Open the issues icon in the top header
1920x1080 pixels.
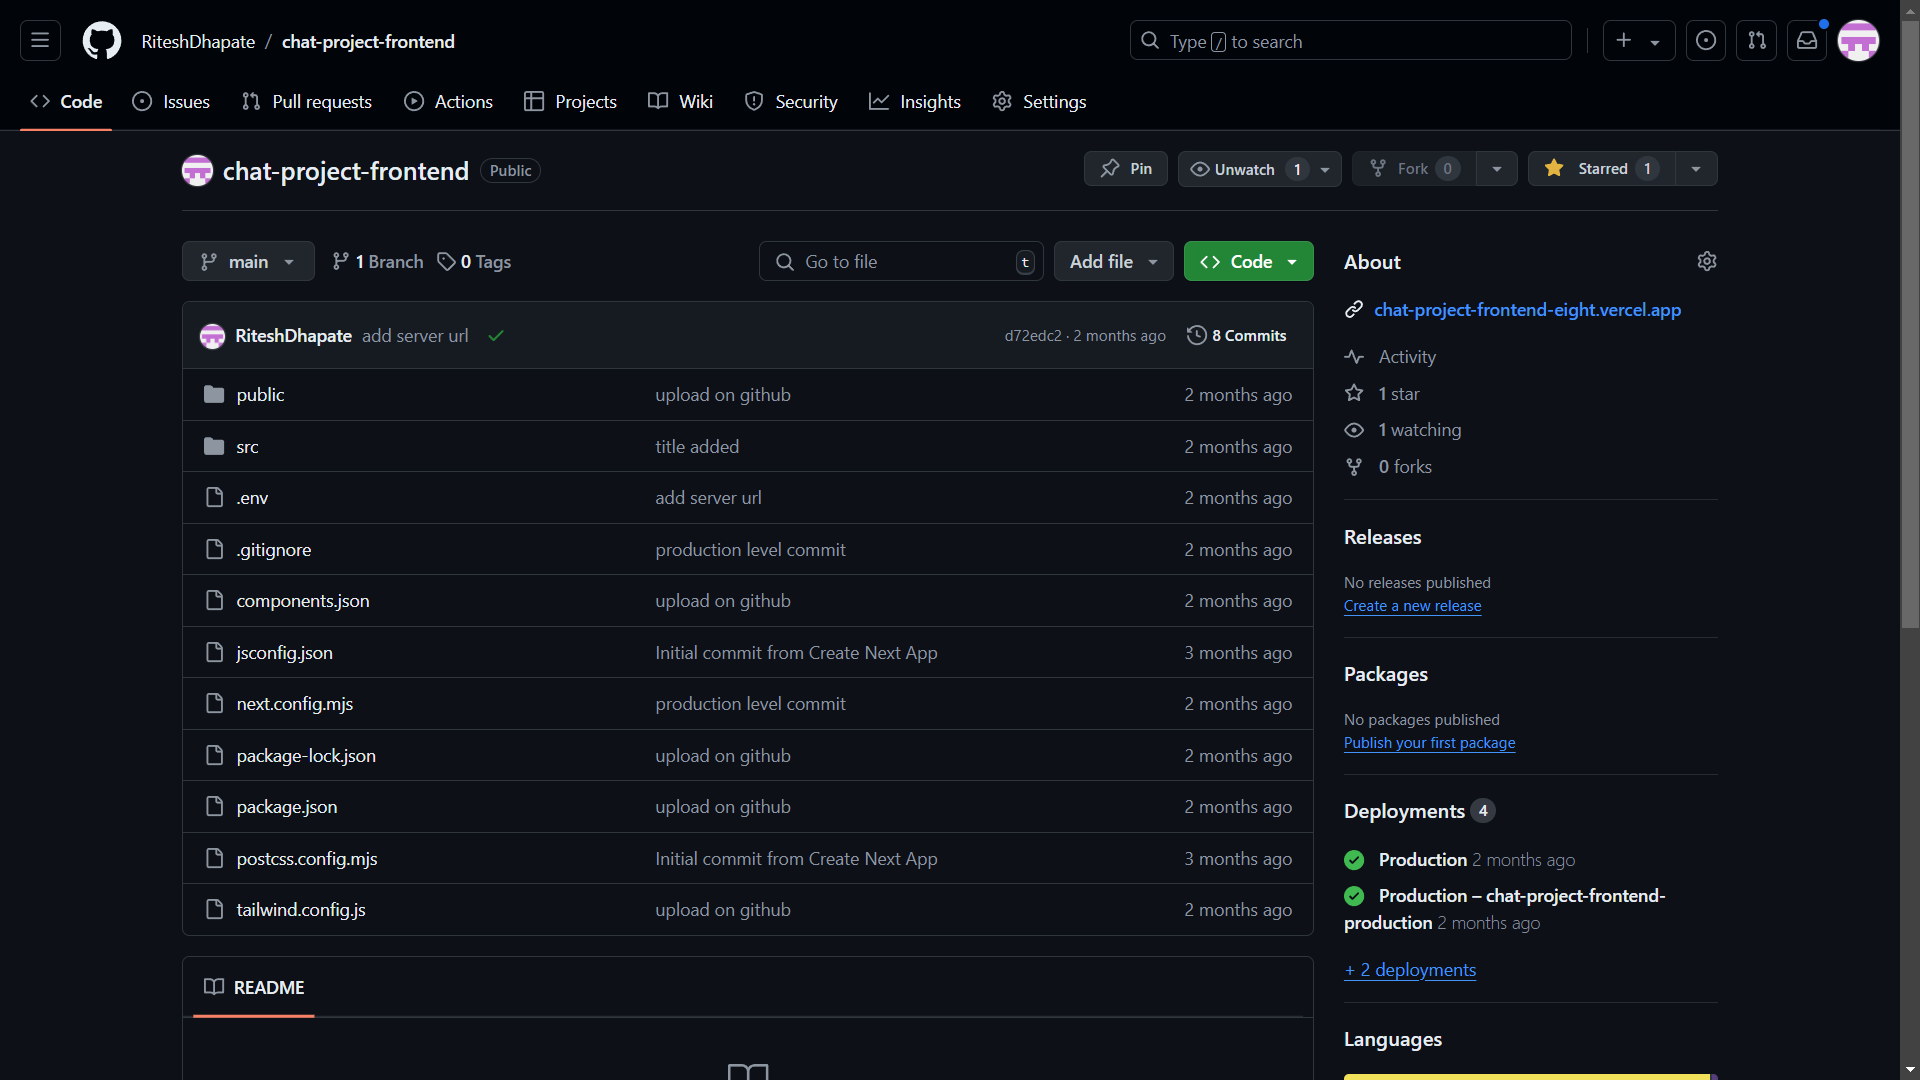[1706, 41]
